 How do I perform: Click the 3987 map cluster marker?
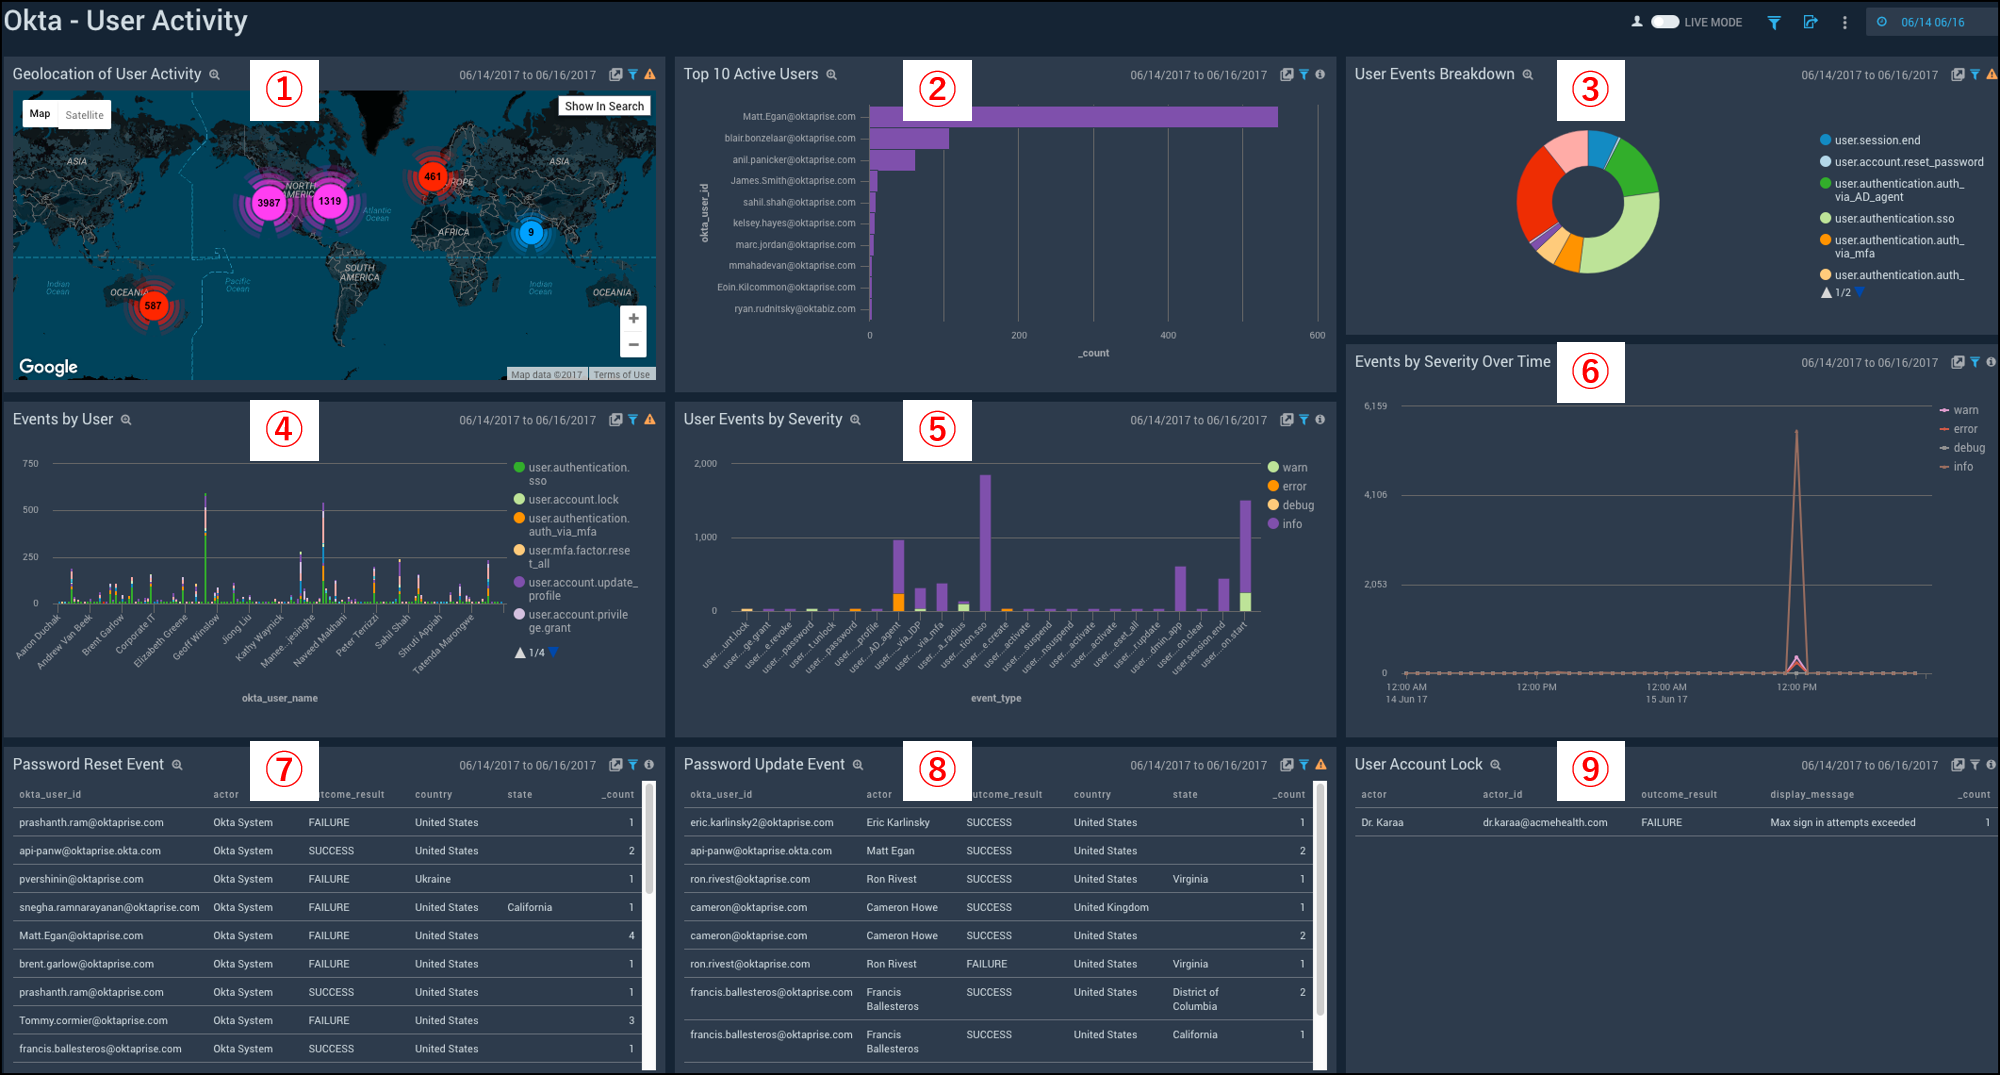[x=269, y=203]
